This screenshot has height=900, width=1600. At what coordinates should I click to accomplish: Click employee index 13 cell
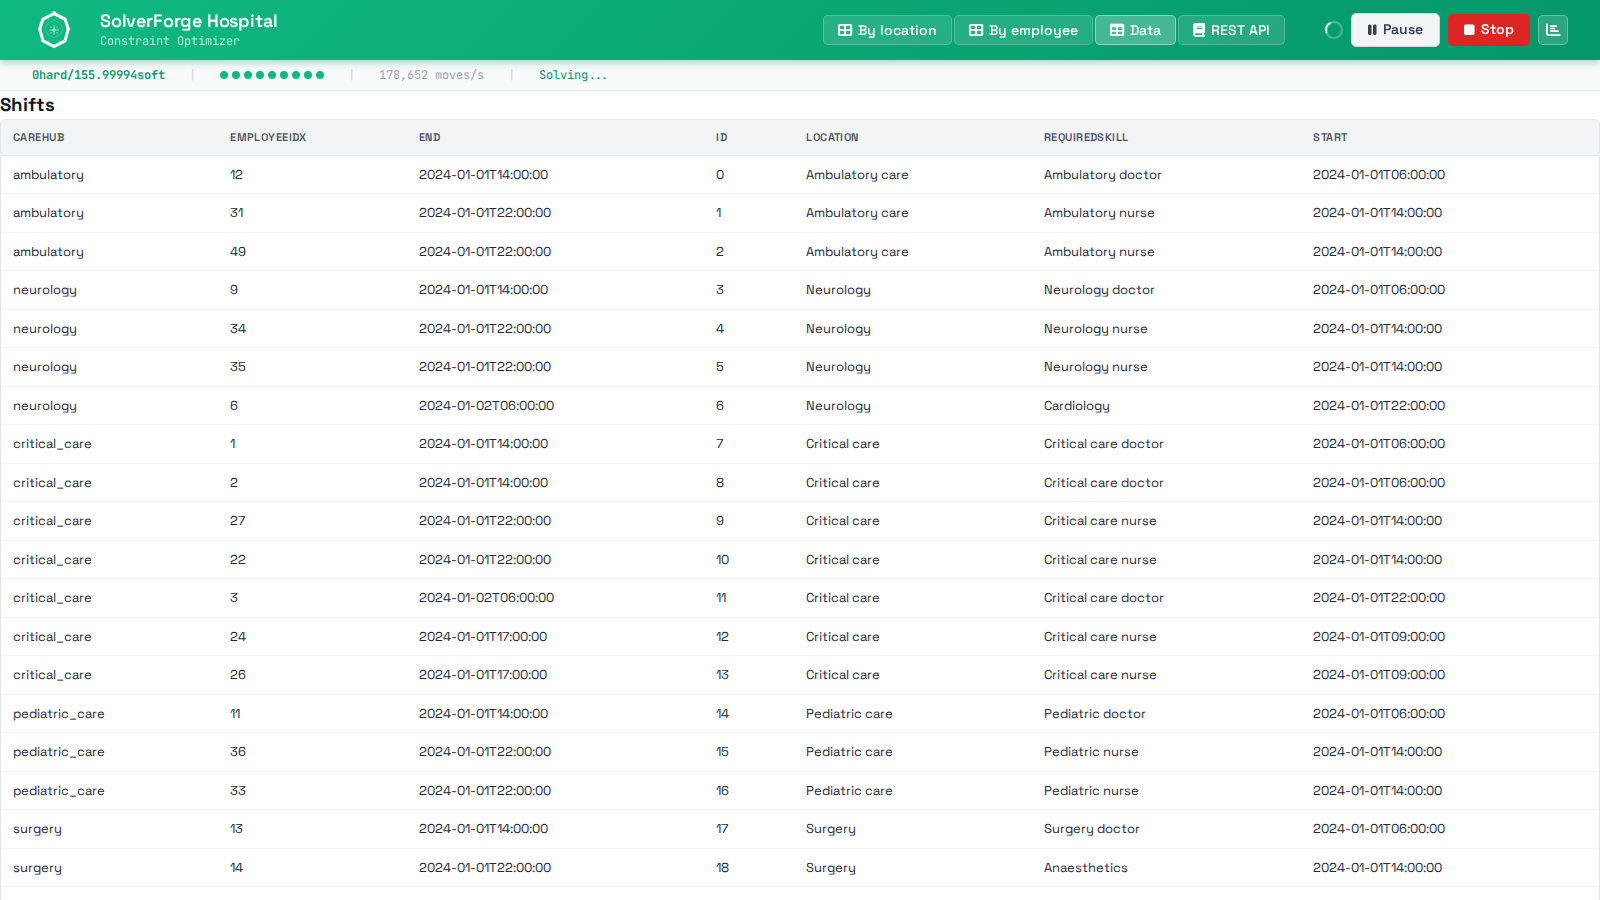pos(237,829)
